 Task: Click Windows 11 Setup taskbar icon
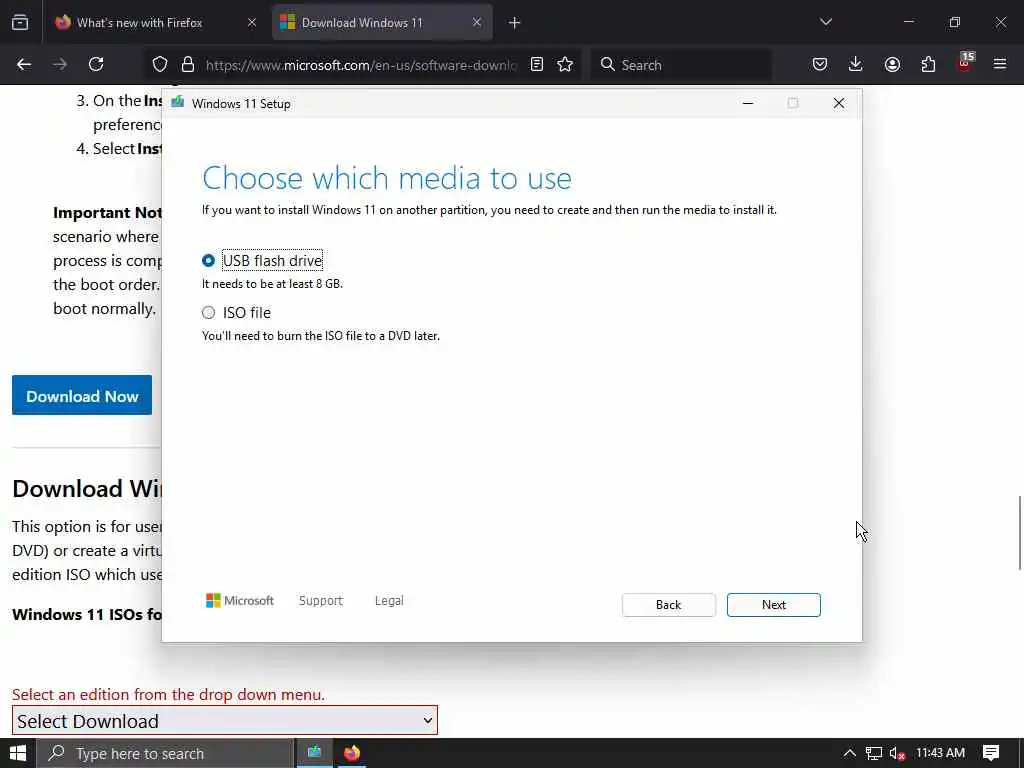tap(315, 753)
